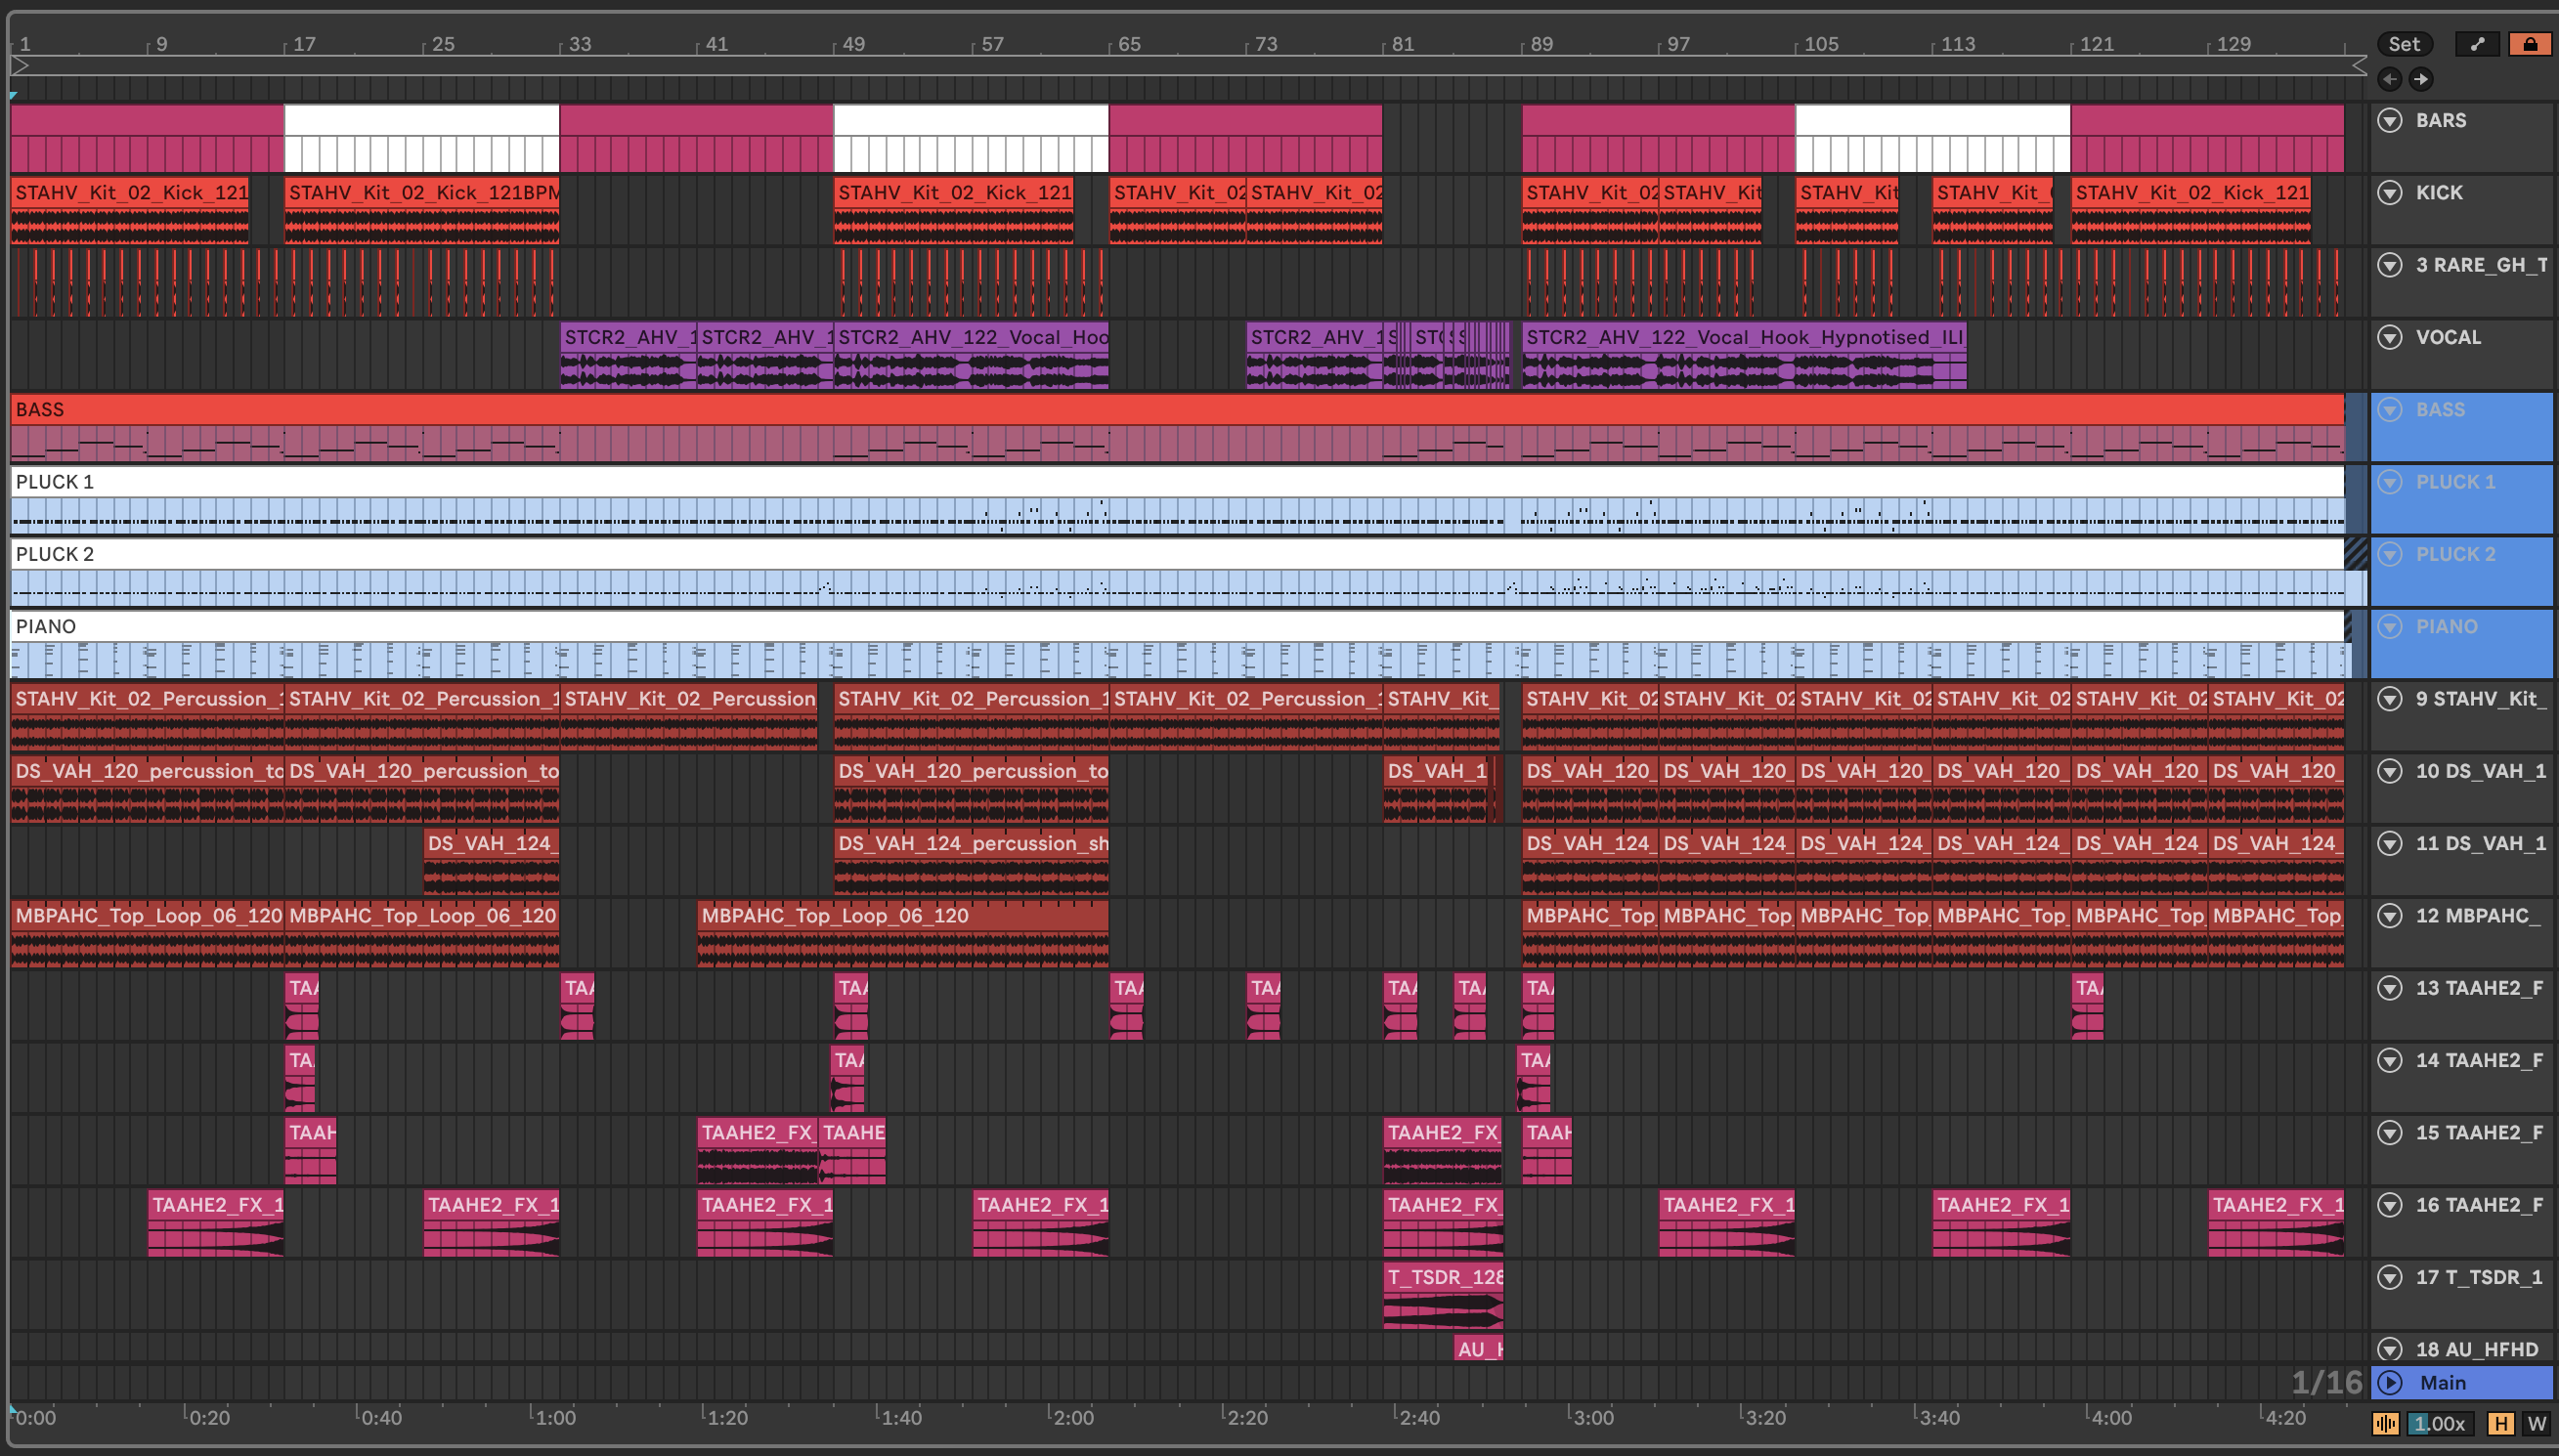Jump to the previous locator with the left arrow
The height and width of the screenshot is (1456, 2559).
(2389, 79)
